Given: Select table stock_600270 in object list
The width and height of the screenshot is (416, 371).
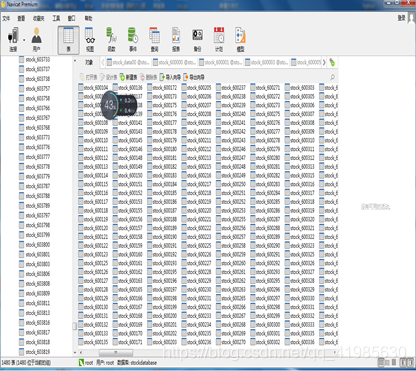Looking at the screenshot, I should pos(231,342).
